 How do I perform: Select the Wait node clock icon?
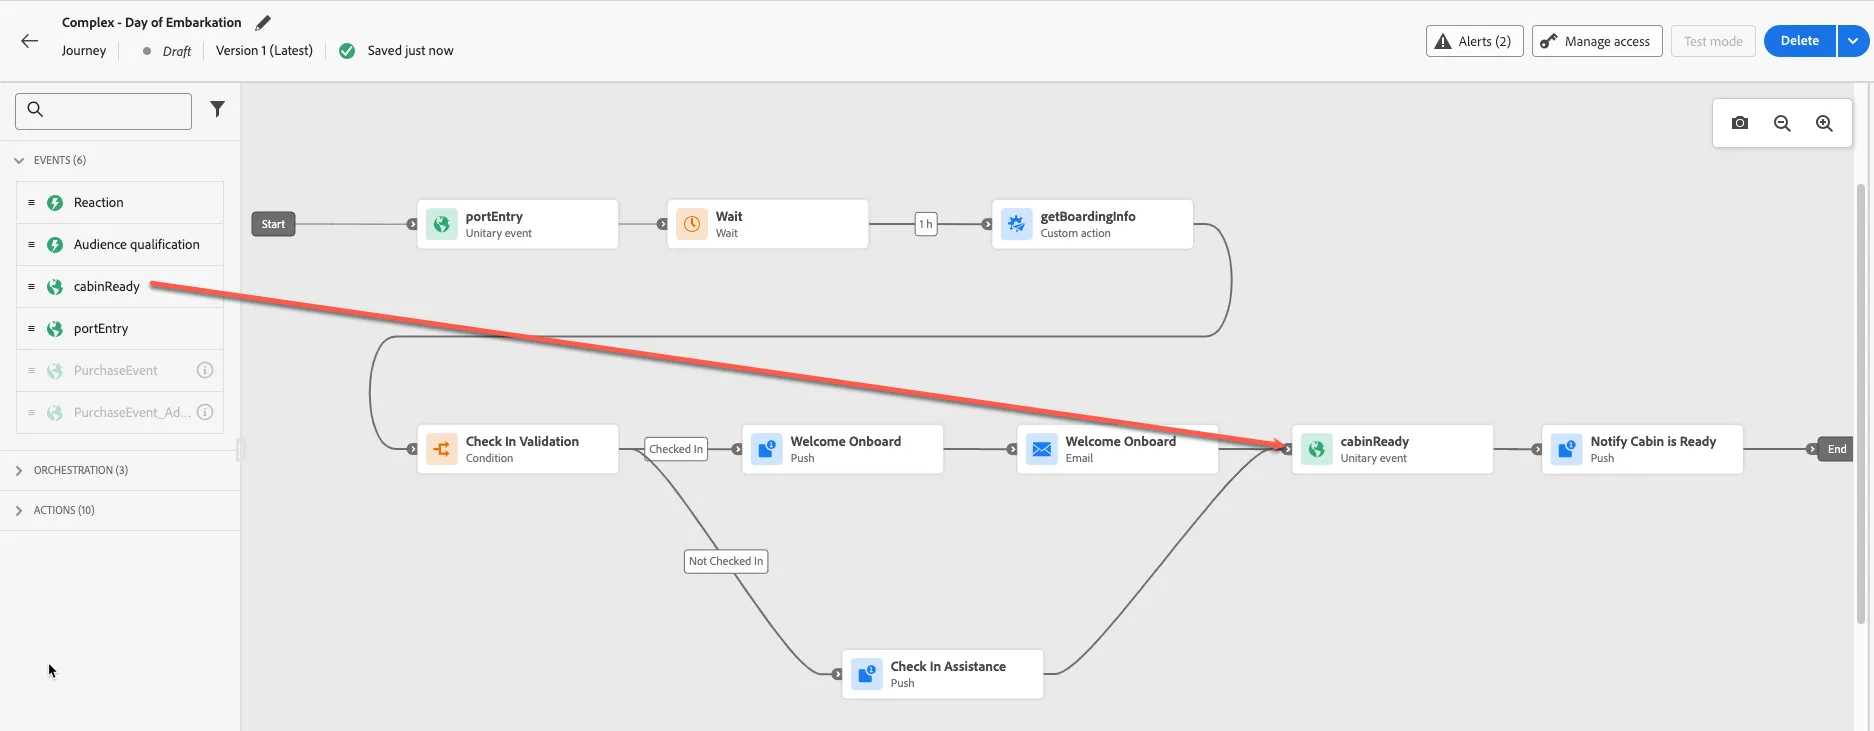tap(691, 224)
